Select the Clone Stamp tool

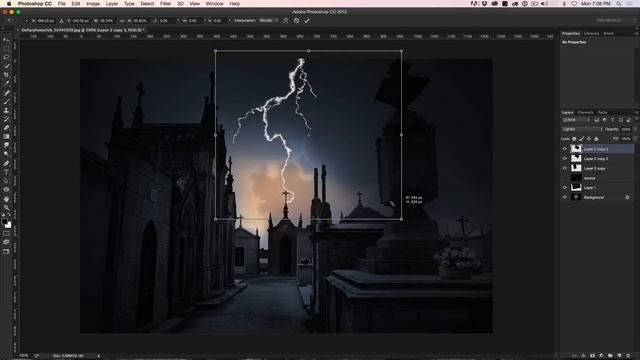tap(6, 110)
